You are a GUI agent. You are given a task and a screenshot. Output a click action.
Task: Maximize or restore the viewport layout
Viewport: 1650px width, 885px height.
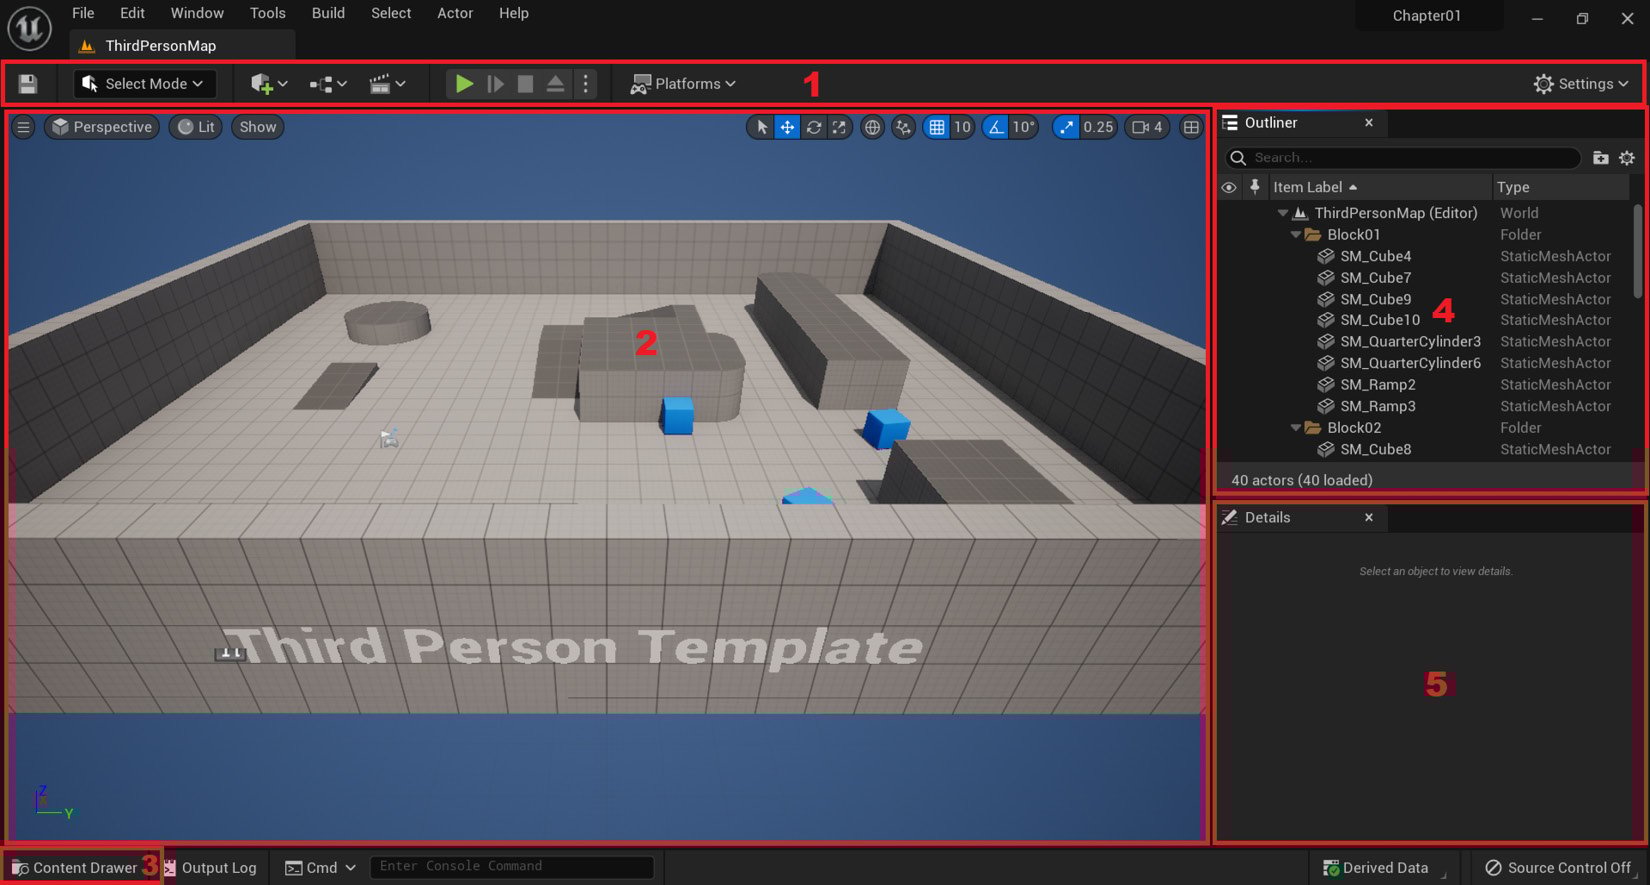[1191, 127]
